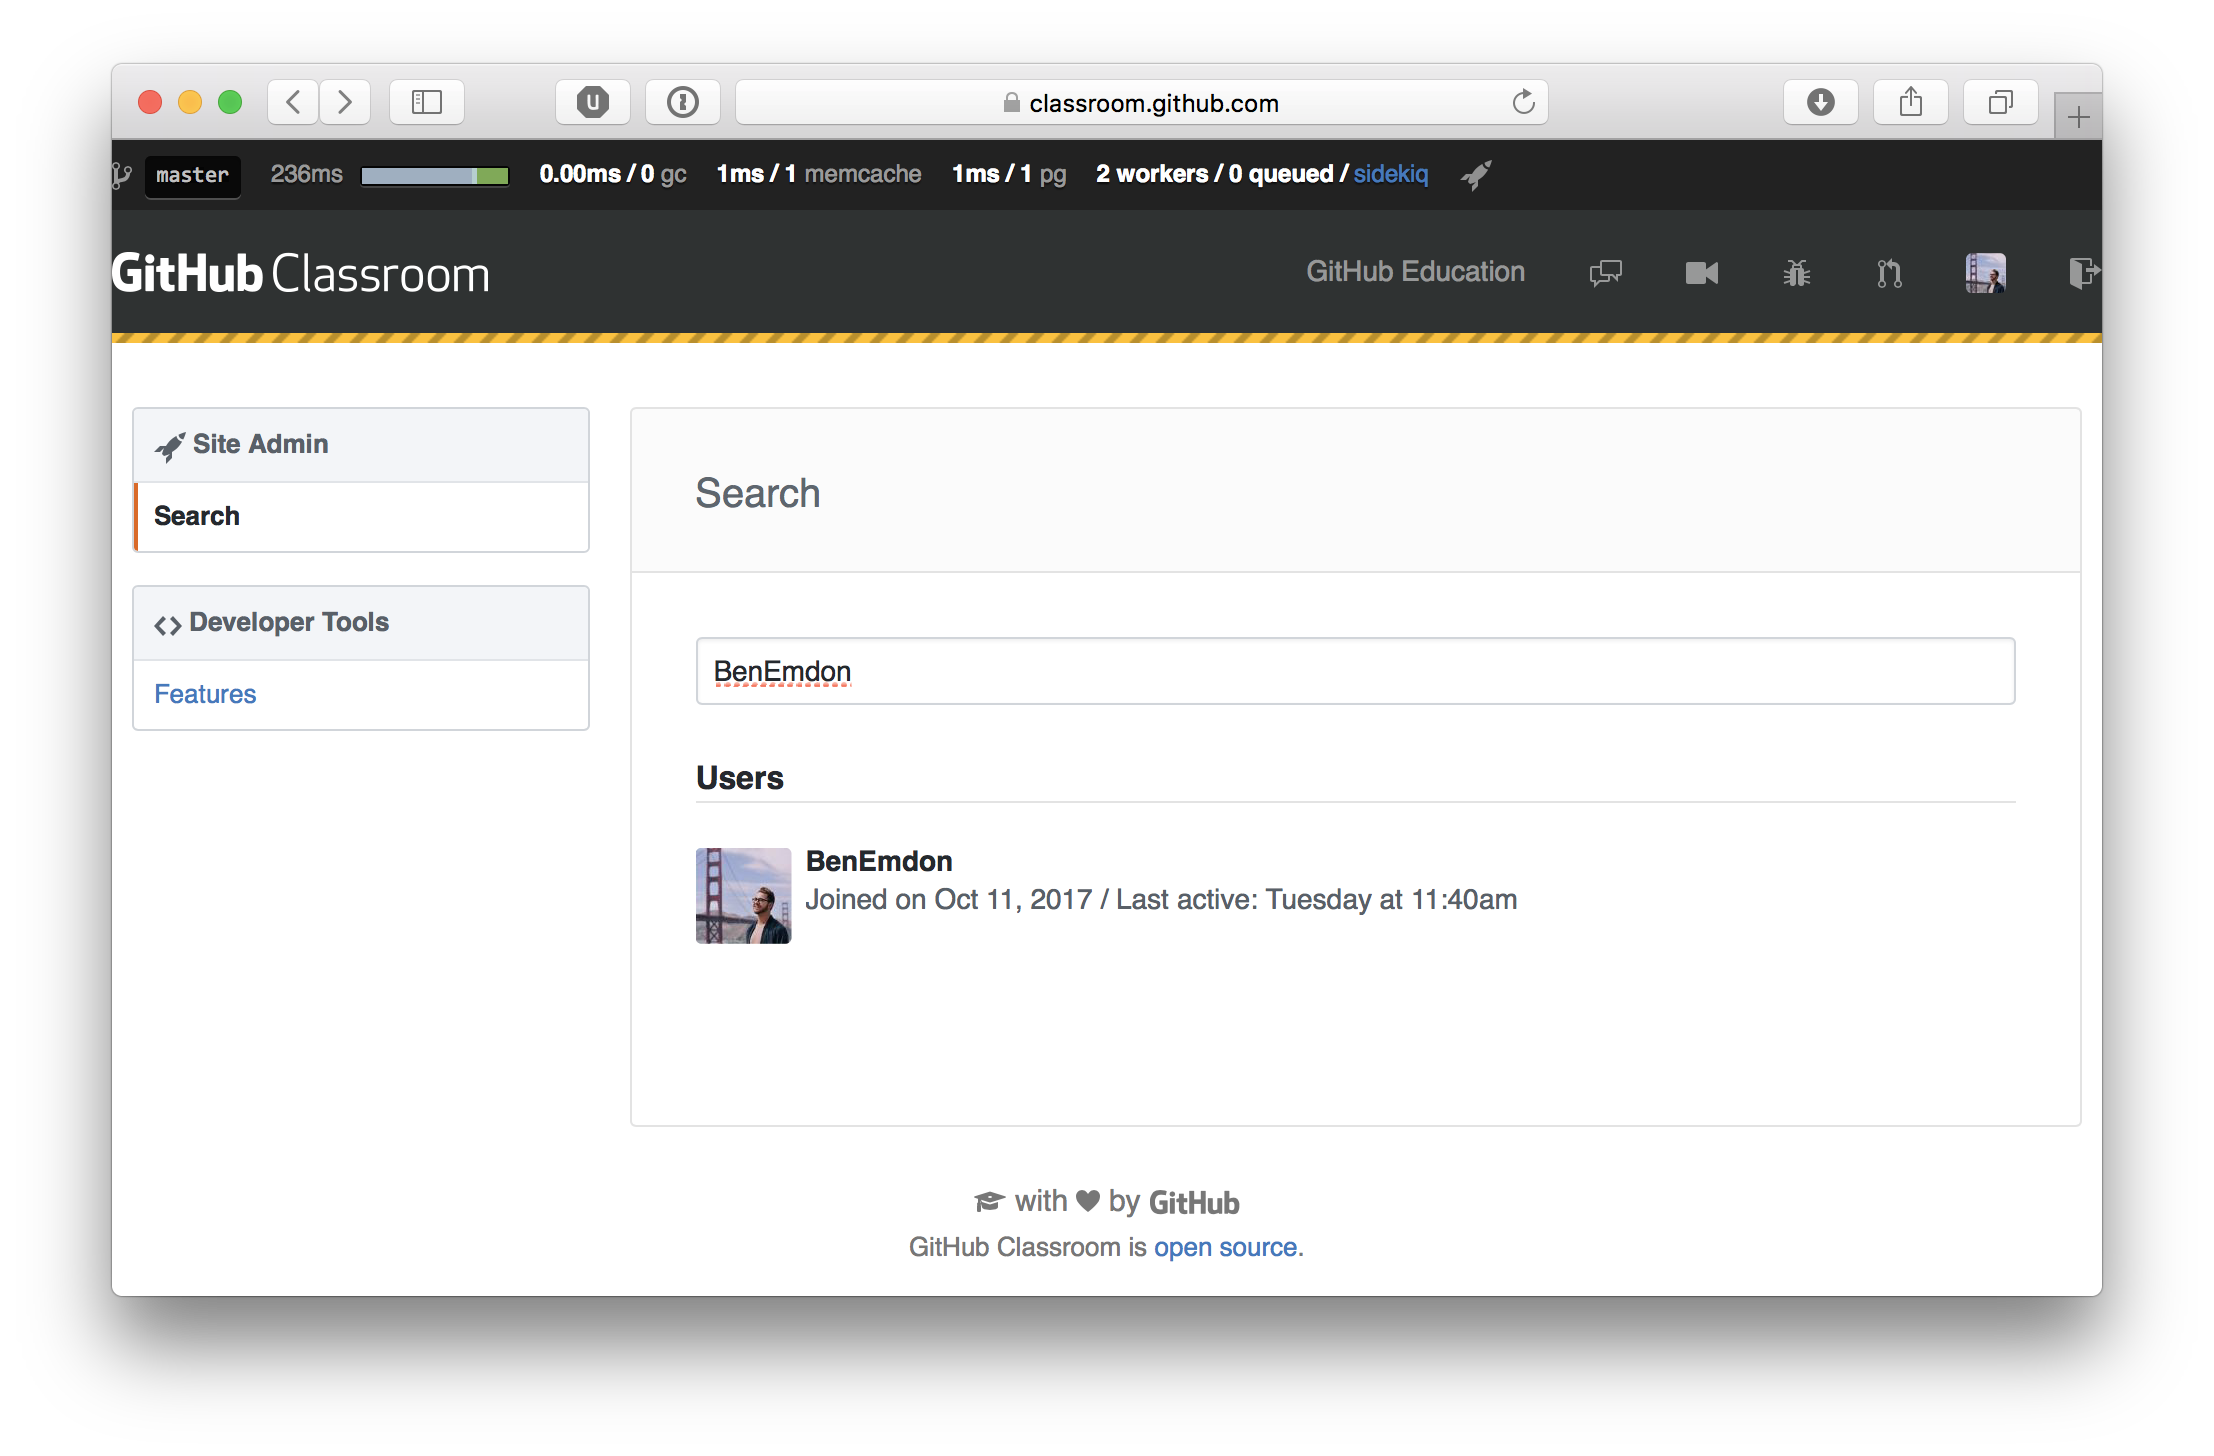
Task: Open the pull request icon in header
Action: 1889,273
